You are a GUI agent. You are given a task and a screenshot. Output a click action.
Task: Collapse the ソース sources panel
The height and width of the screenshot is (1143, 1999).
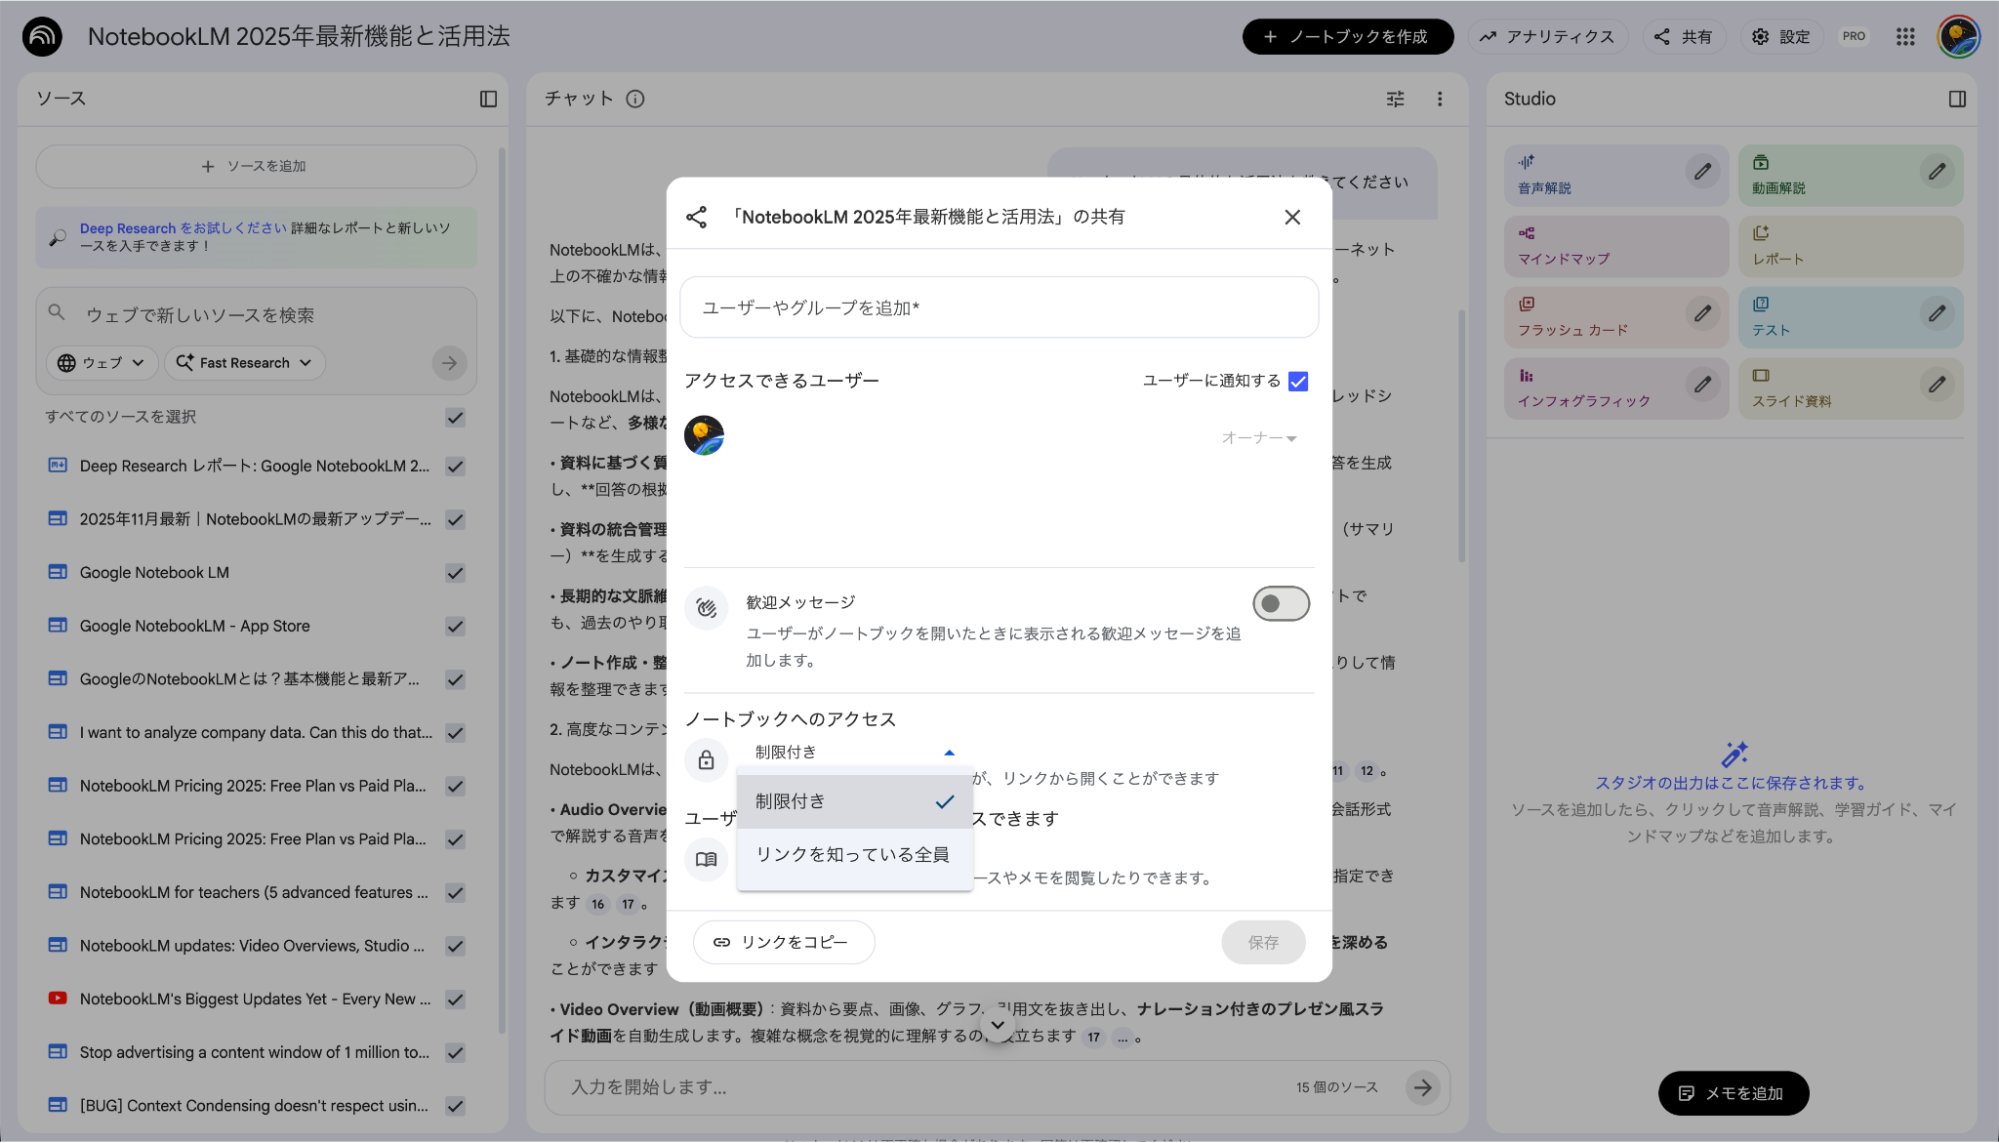point(489,98)
